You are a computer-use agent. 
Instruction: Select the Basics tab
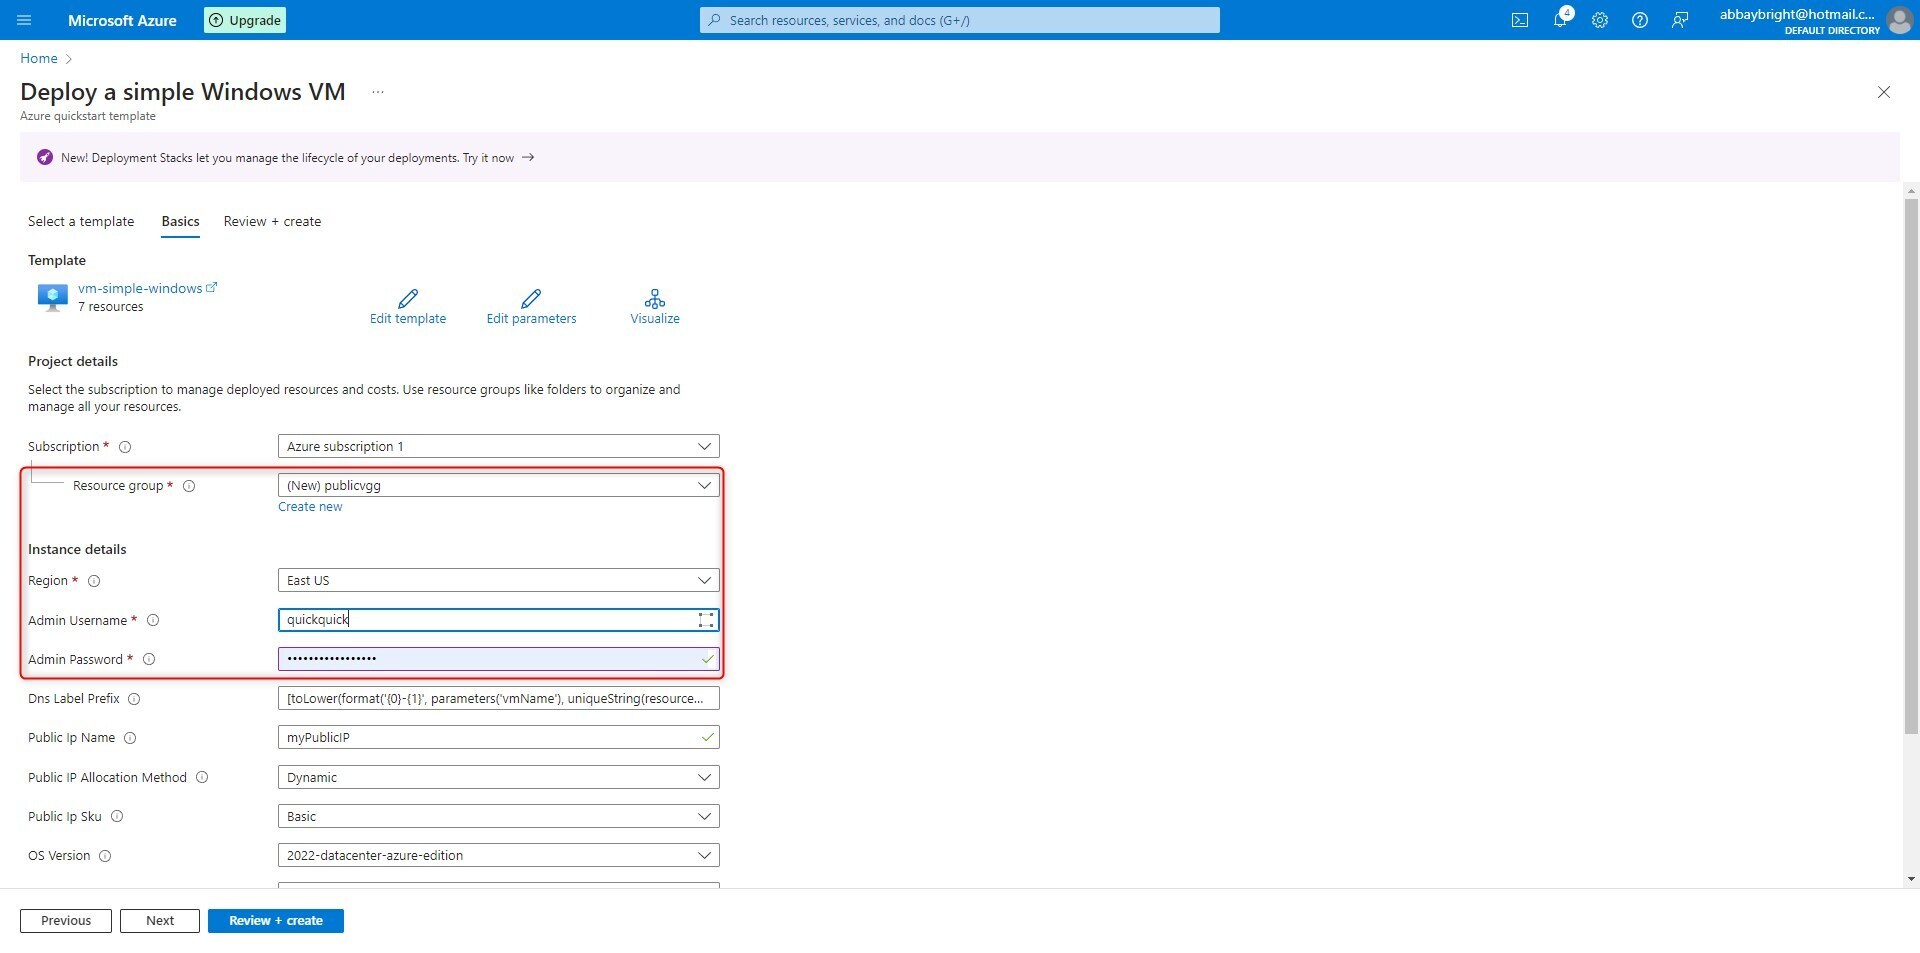180,221
